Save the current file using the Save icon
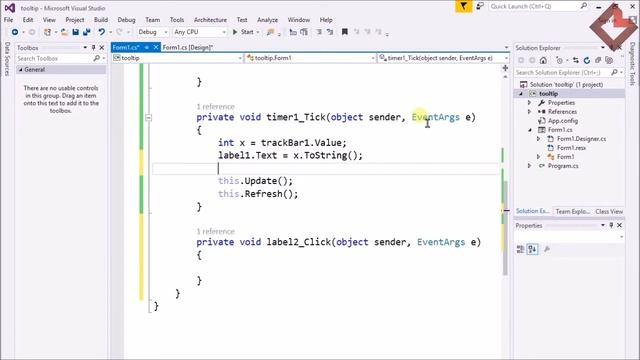The height and width of the screenshot is (360, 640). [76, 32]
